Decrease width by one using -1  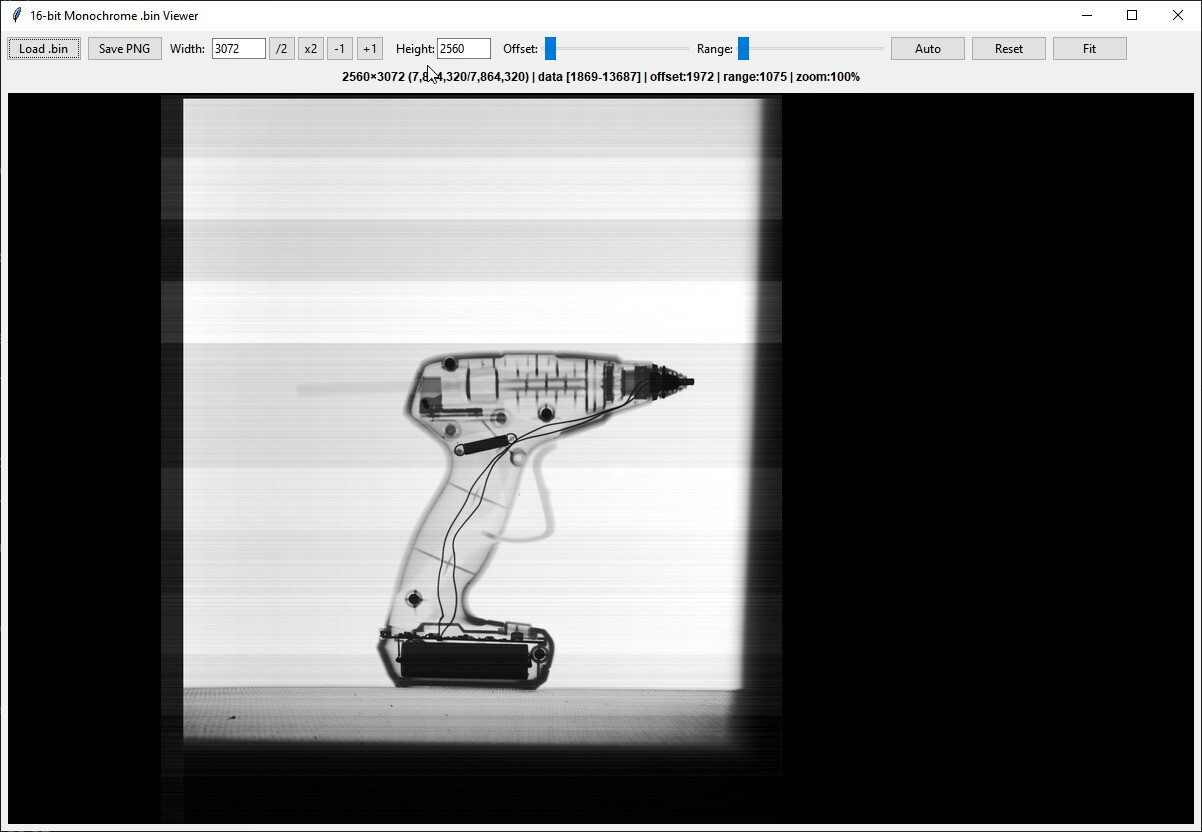click(x=340, y=49)
